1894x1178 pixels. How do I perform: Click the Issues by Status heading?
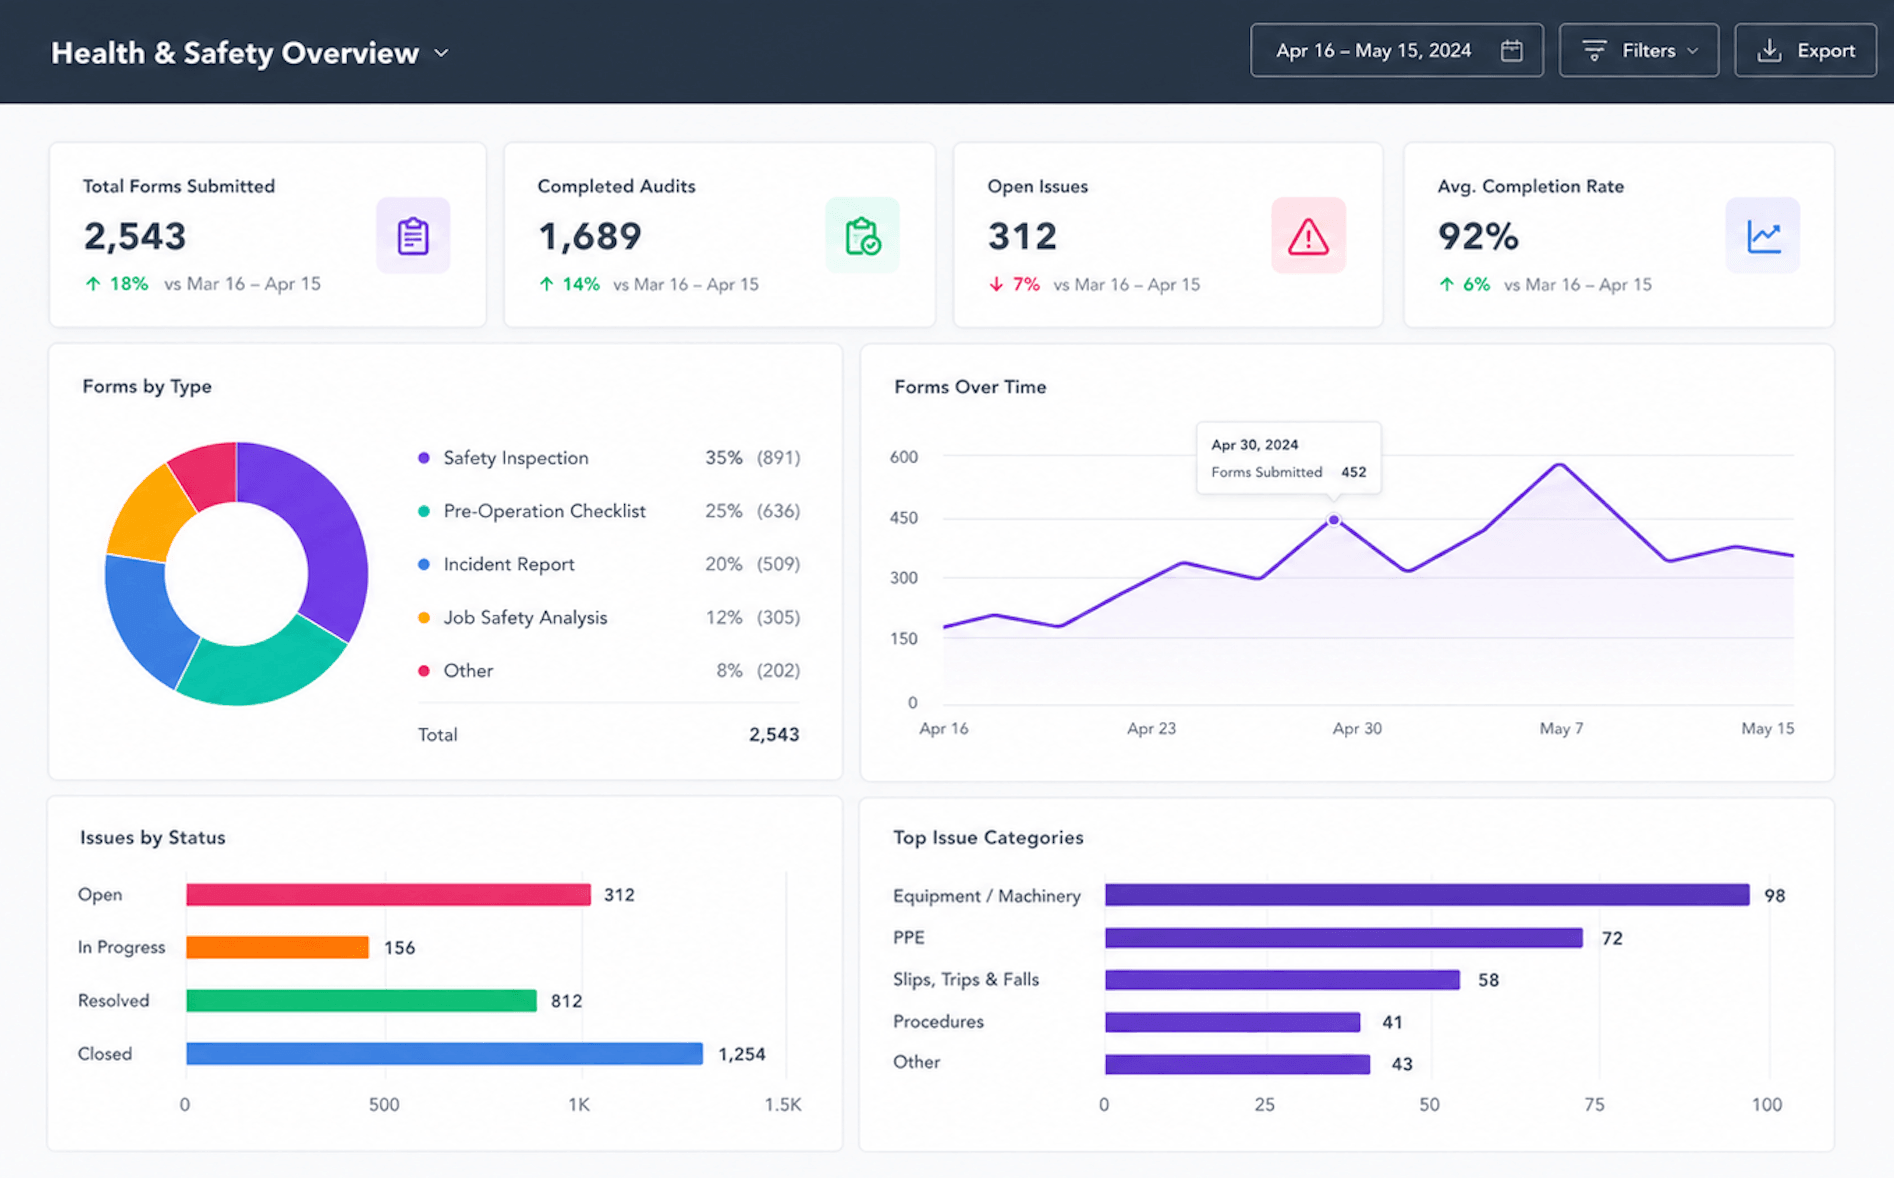pos(152,837)
